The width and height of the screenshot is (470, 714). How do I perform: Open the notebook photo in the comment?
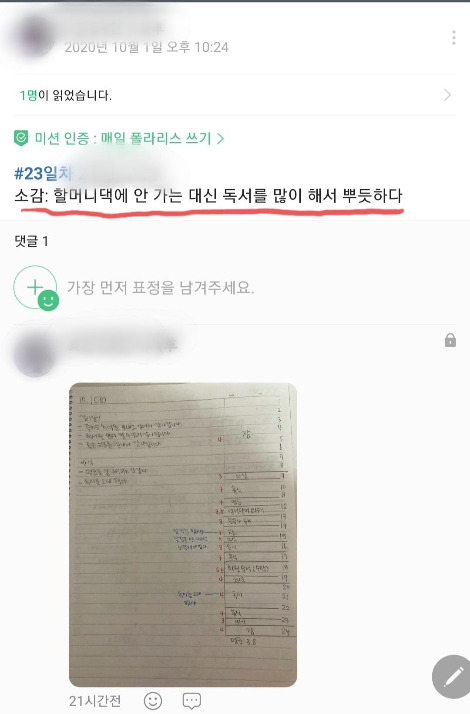pos(183,534)
